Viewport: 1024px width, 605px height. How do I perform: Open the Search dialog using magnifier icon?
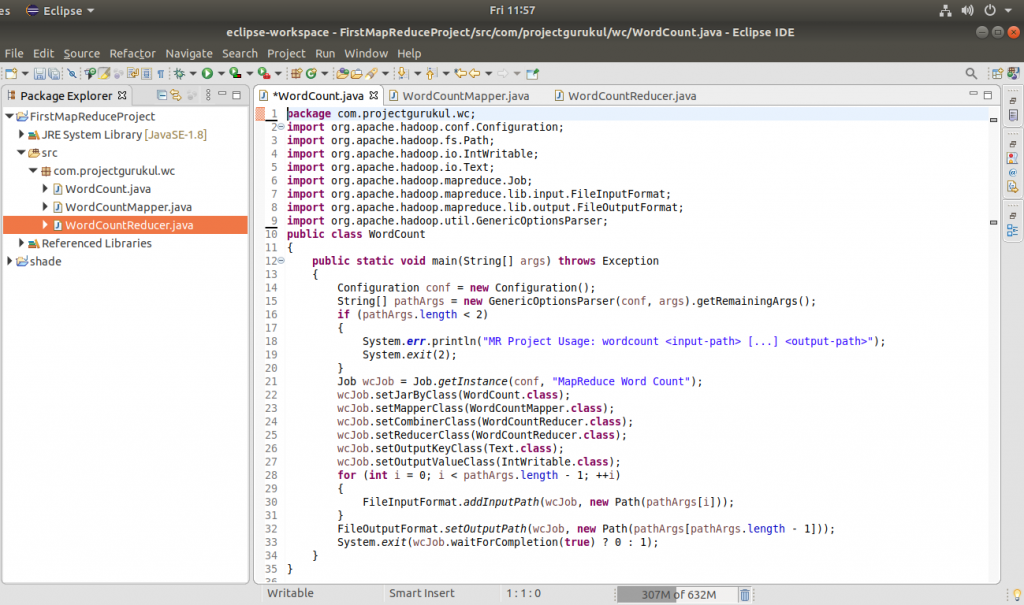click(970, 72)
